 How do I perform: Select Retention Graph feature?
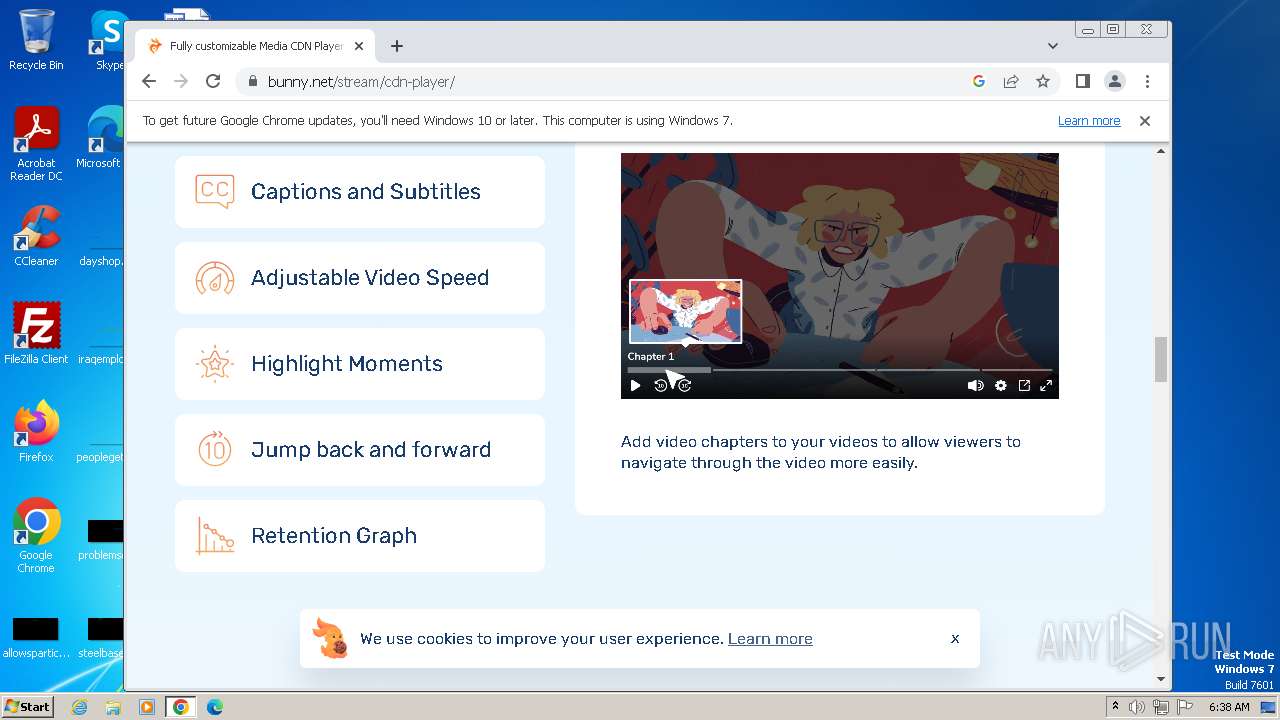pyautogui.click(x=360, y=535)
